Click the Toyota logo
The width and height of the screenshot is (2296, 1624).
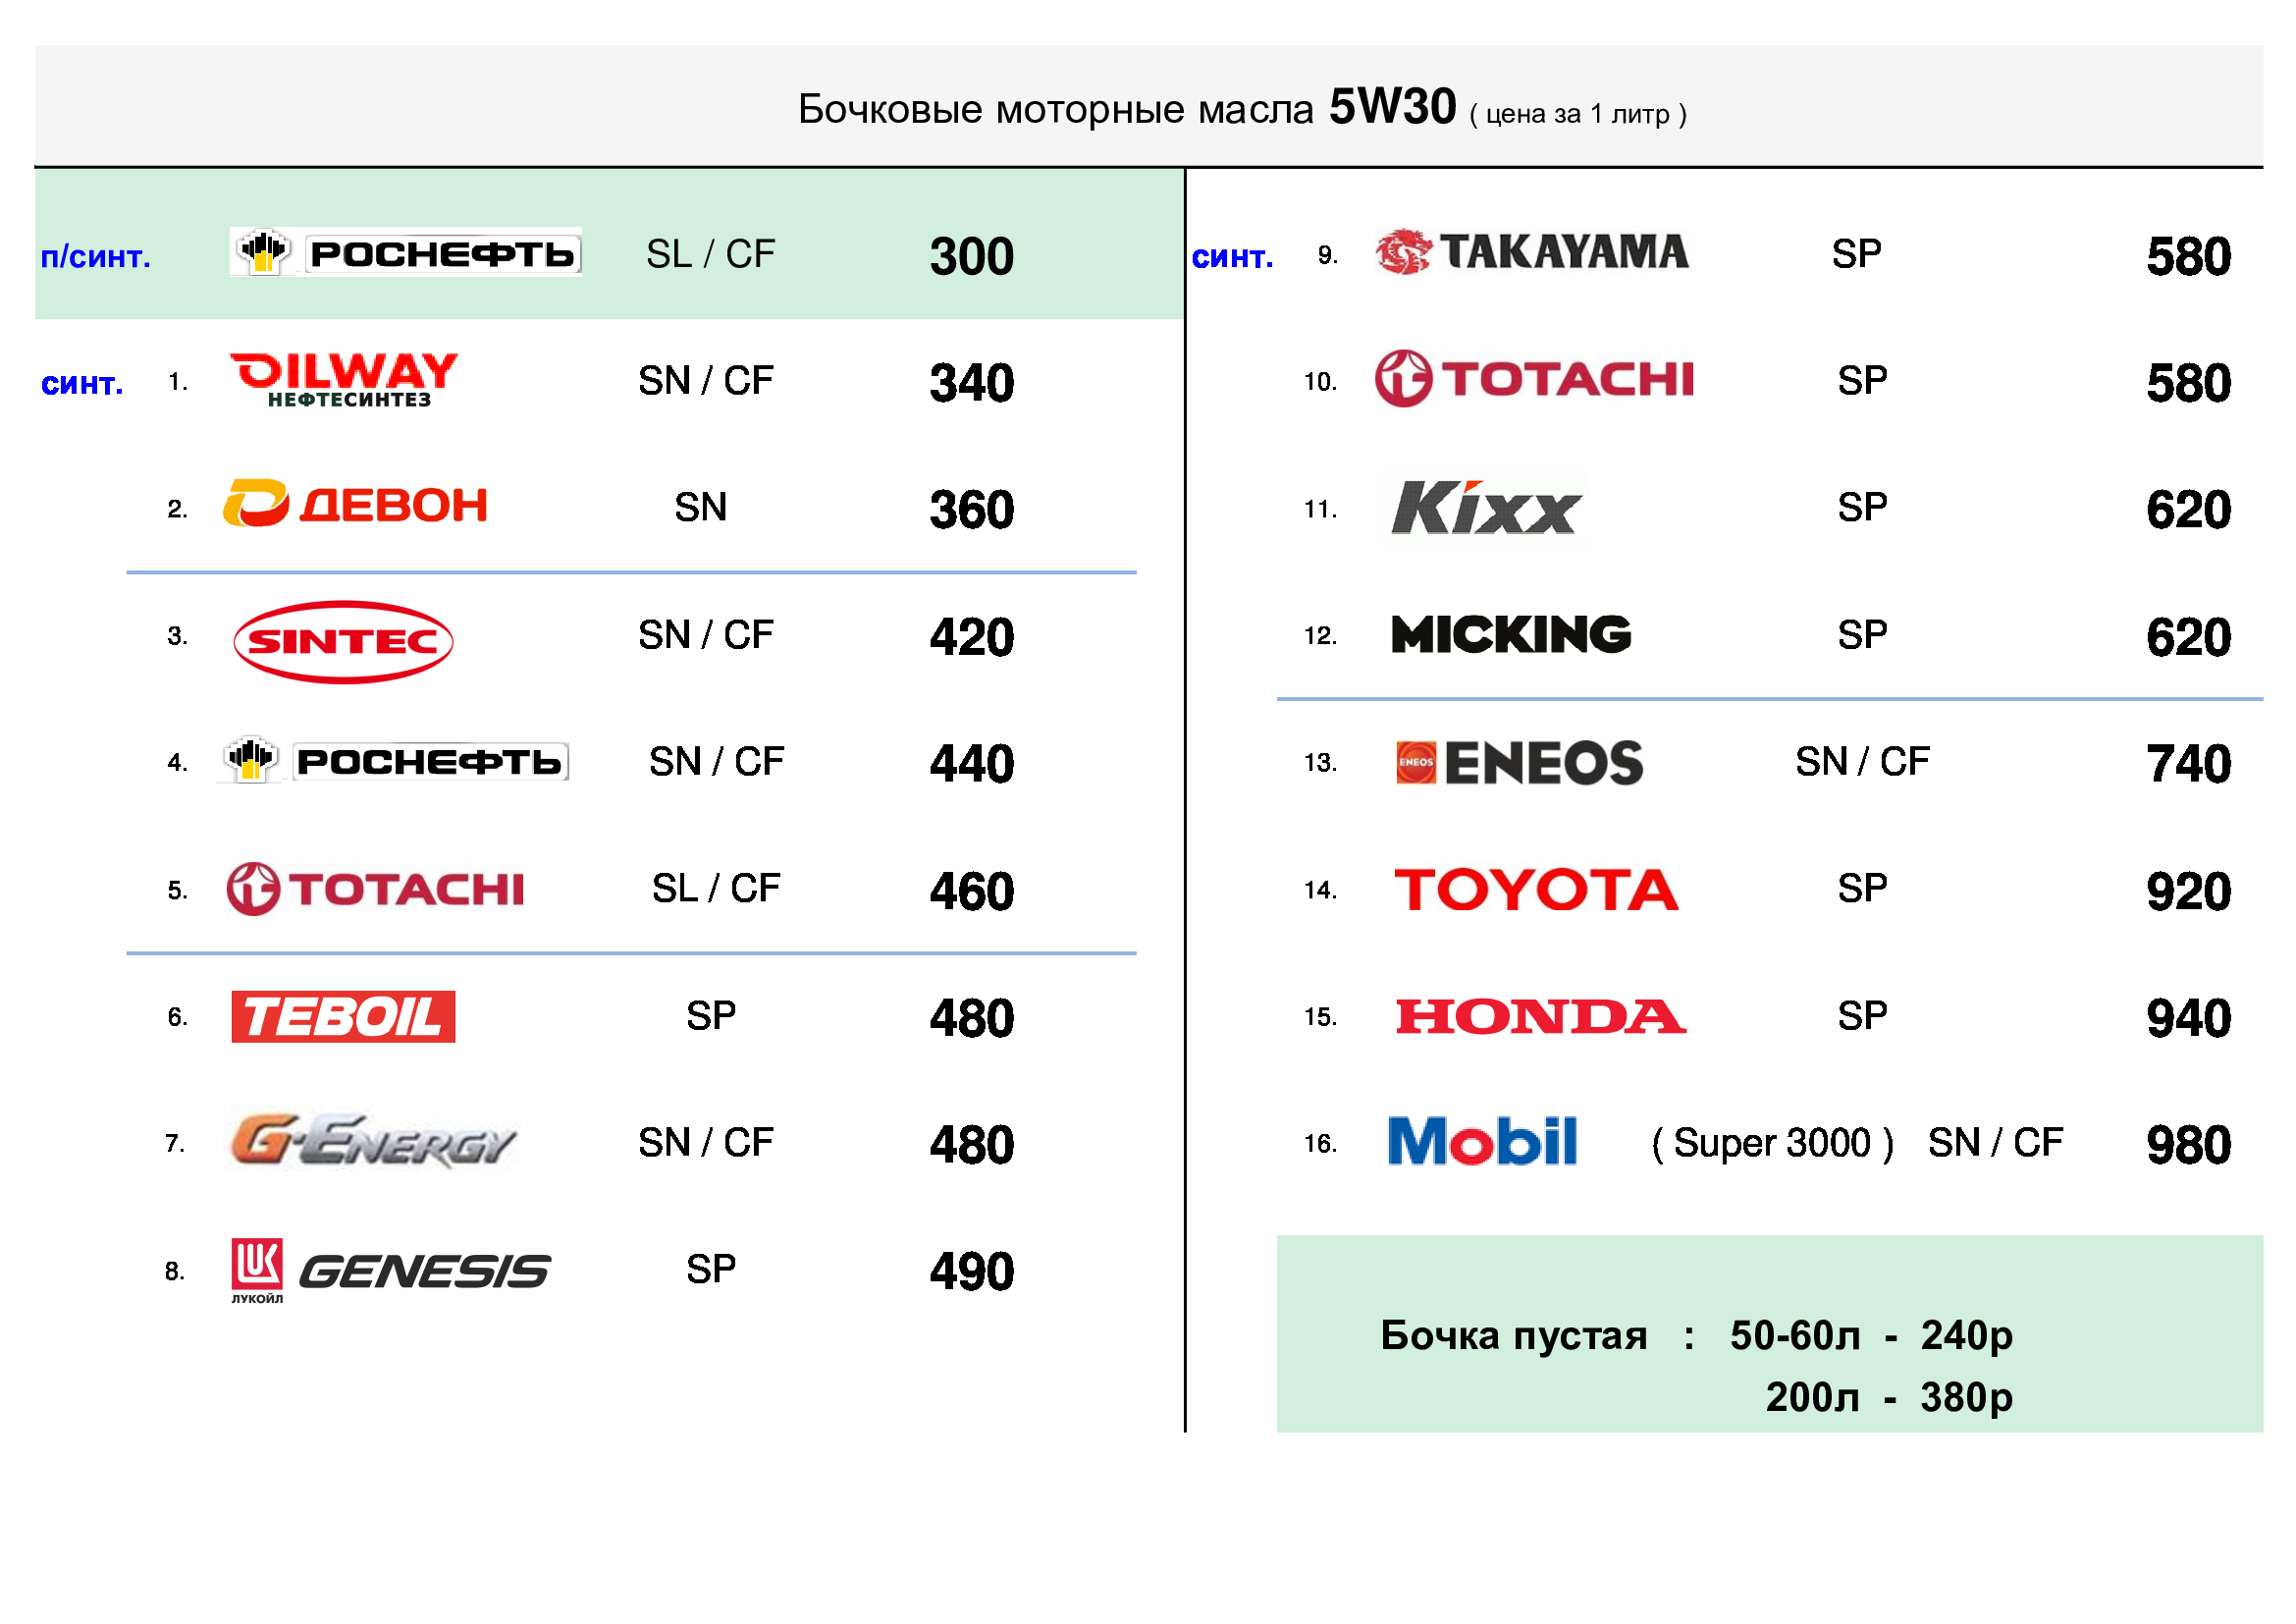pos(1536,890)
